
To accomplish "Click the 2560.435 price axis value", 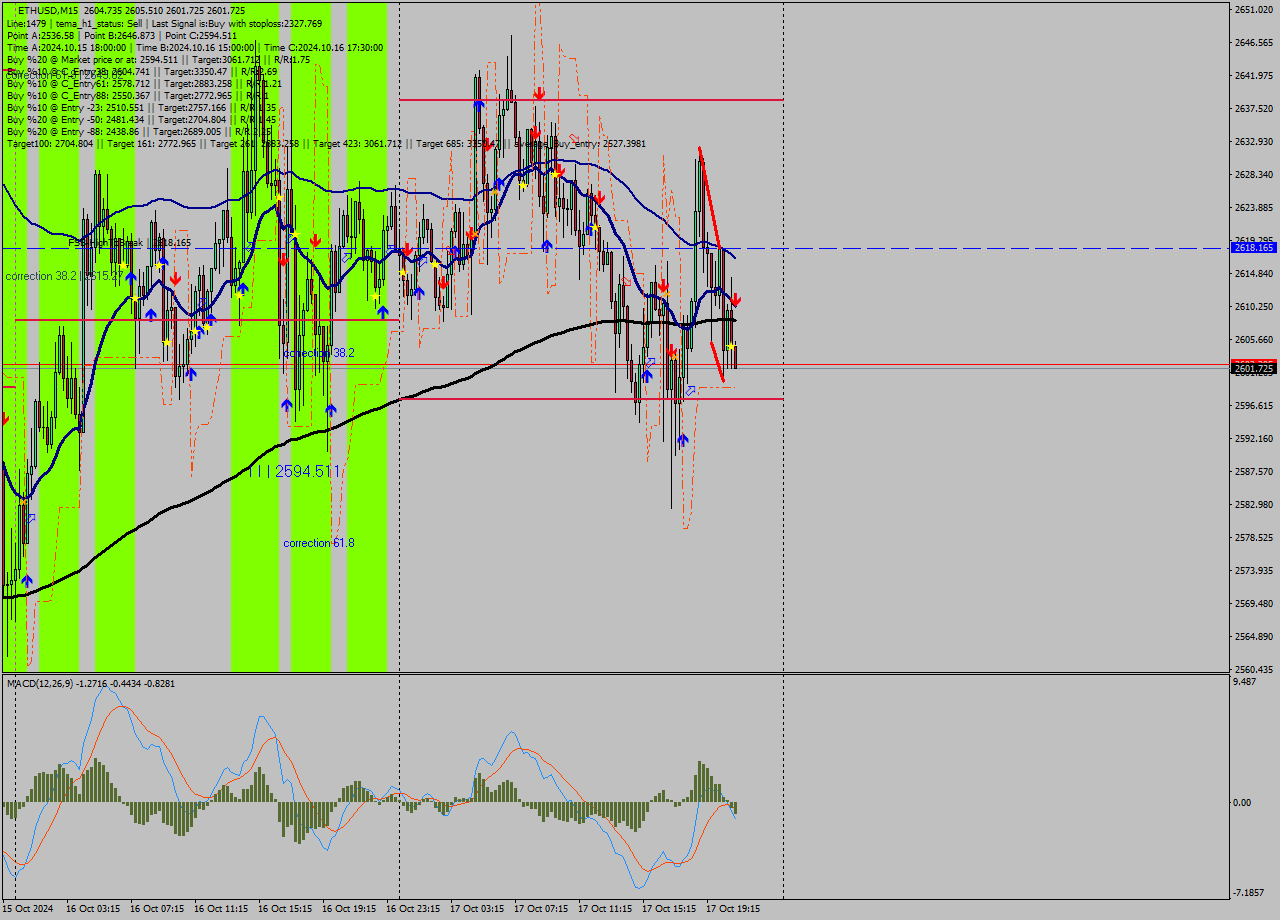I will 1253,669.
